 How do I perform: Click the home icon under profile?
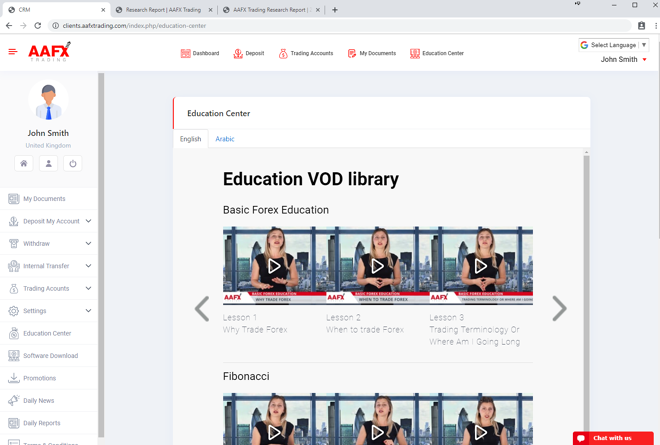(24, 163)
